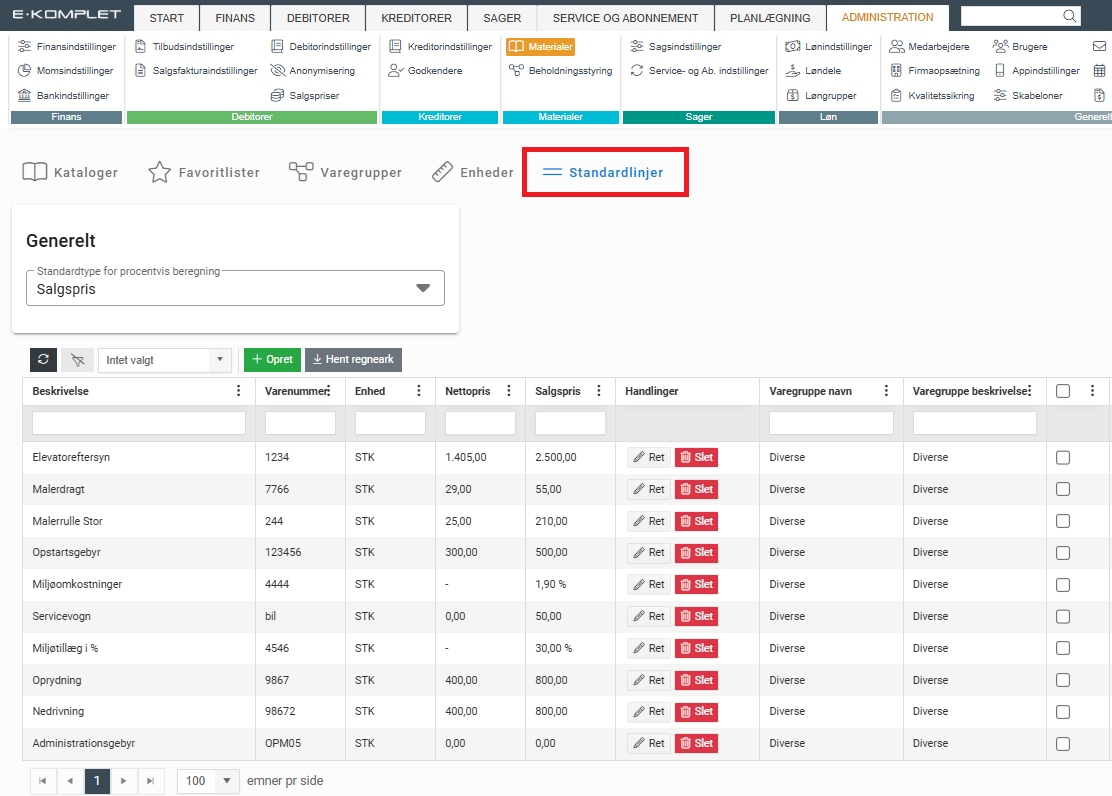Open the Varegrupper tab
This screenshot has height=796, width=1112.
346,172
